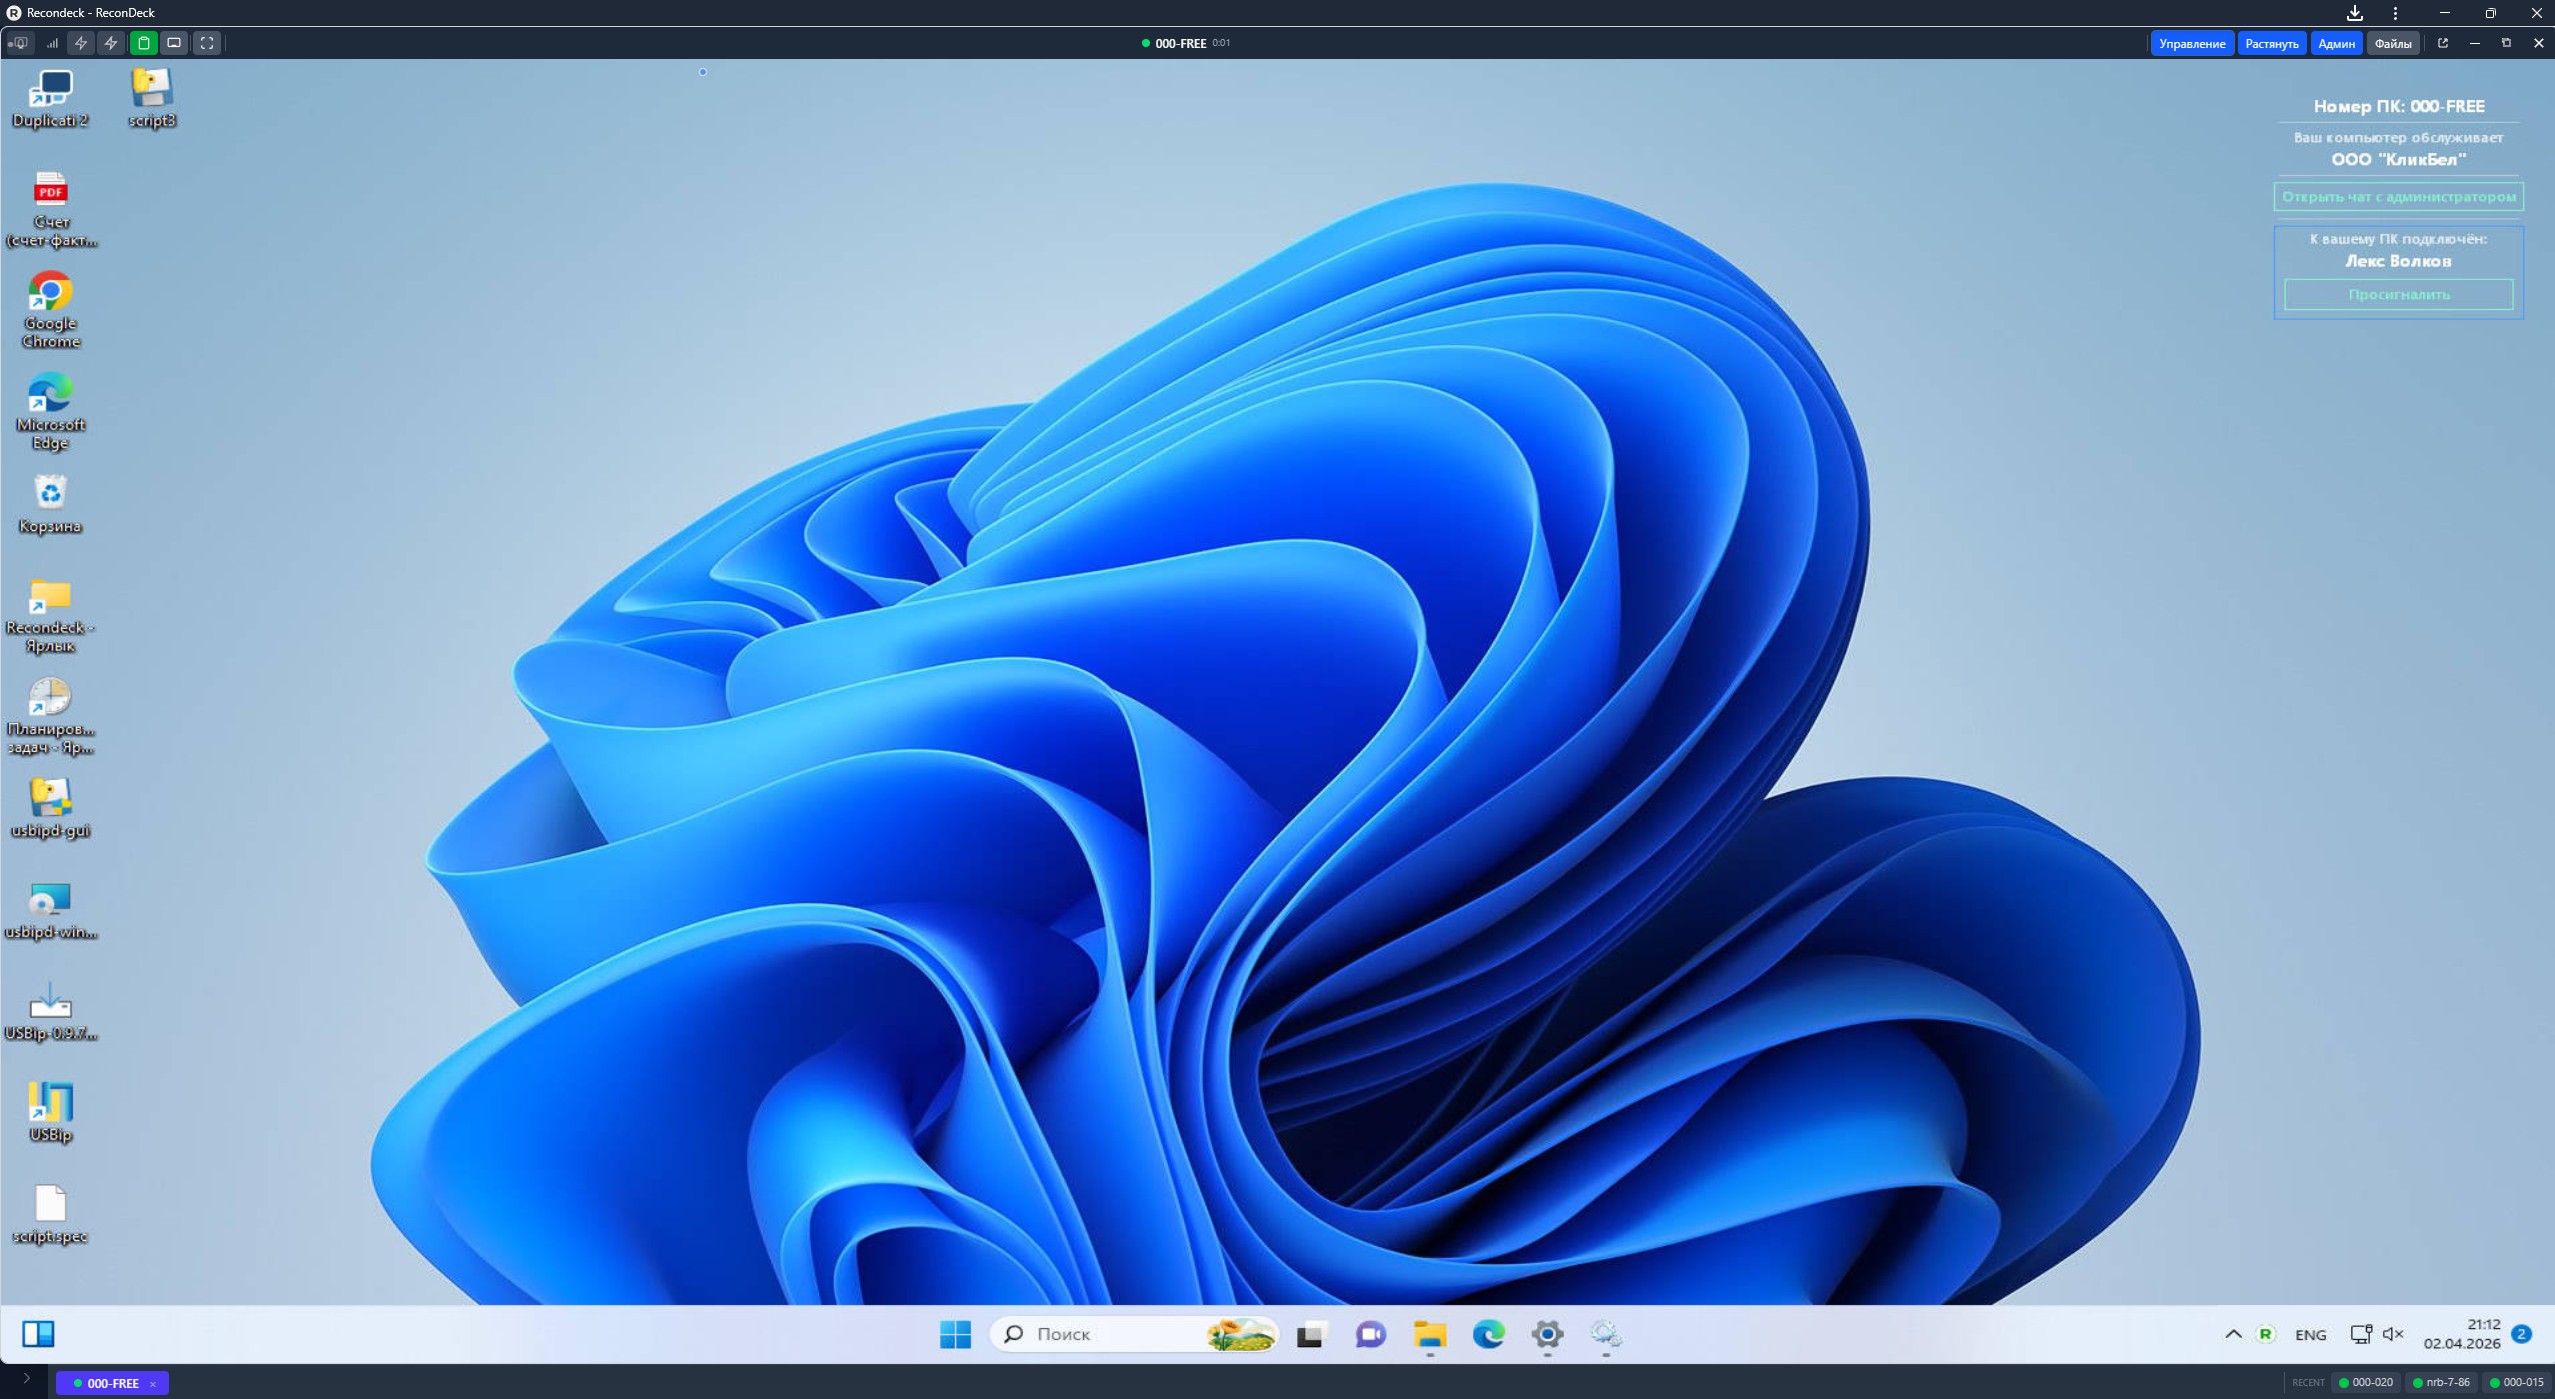Click the taskbar Поиск search field
This screenshot has height=1399, width=2555.
[x=1100, y=1334]
